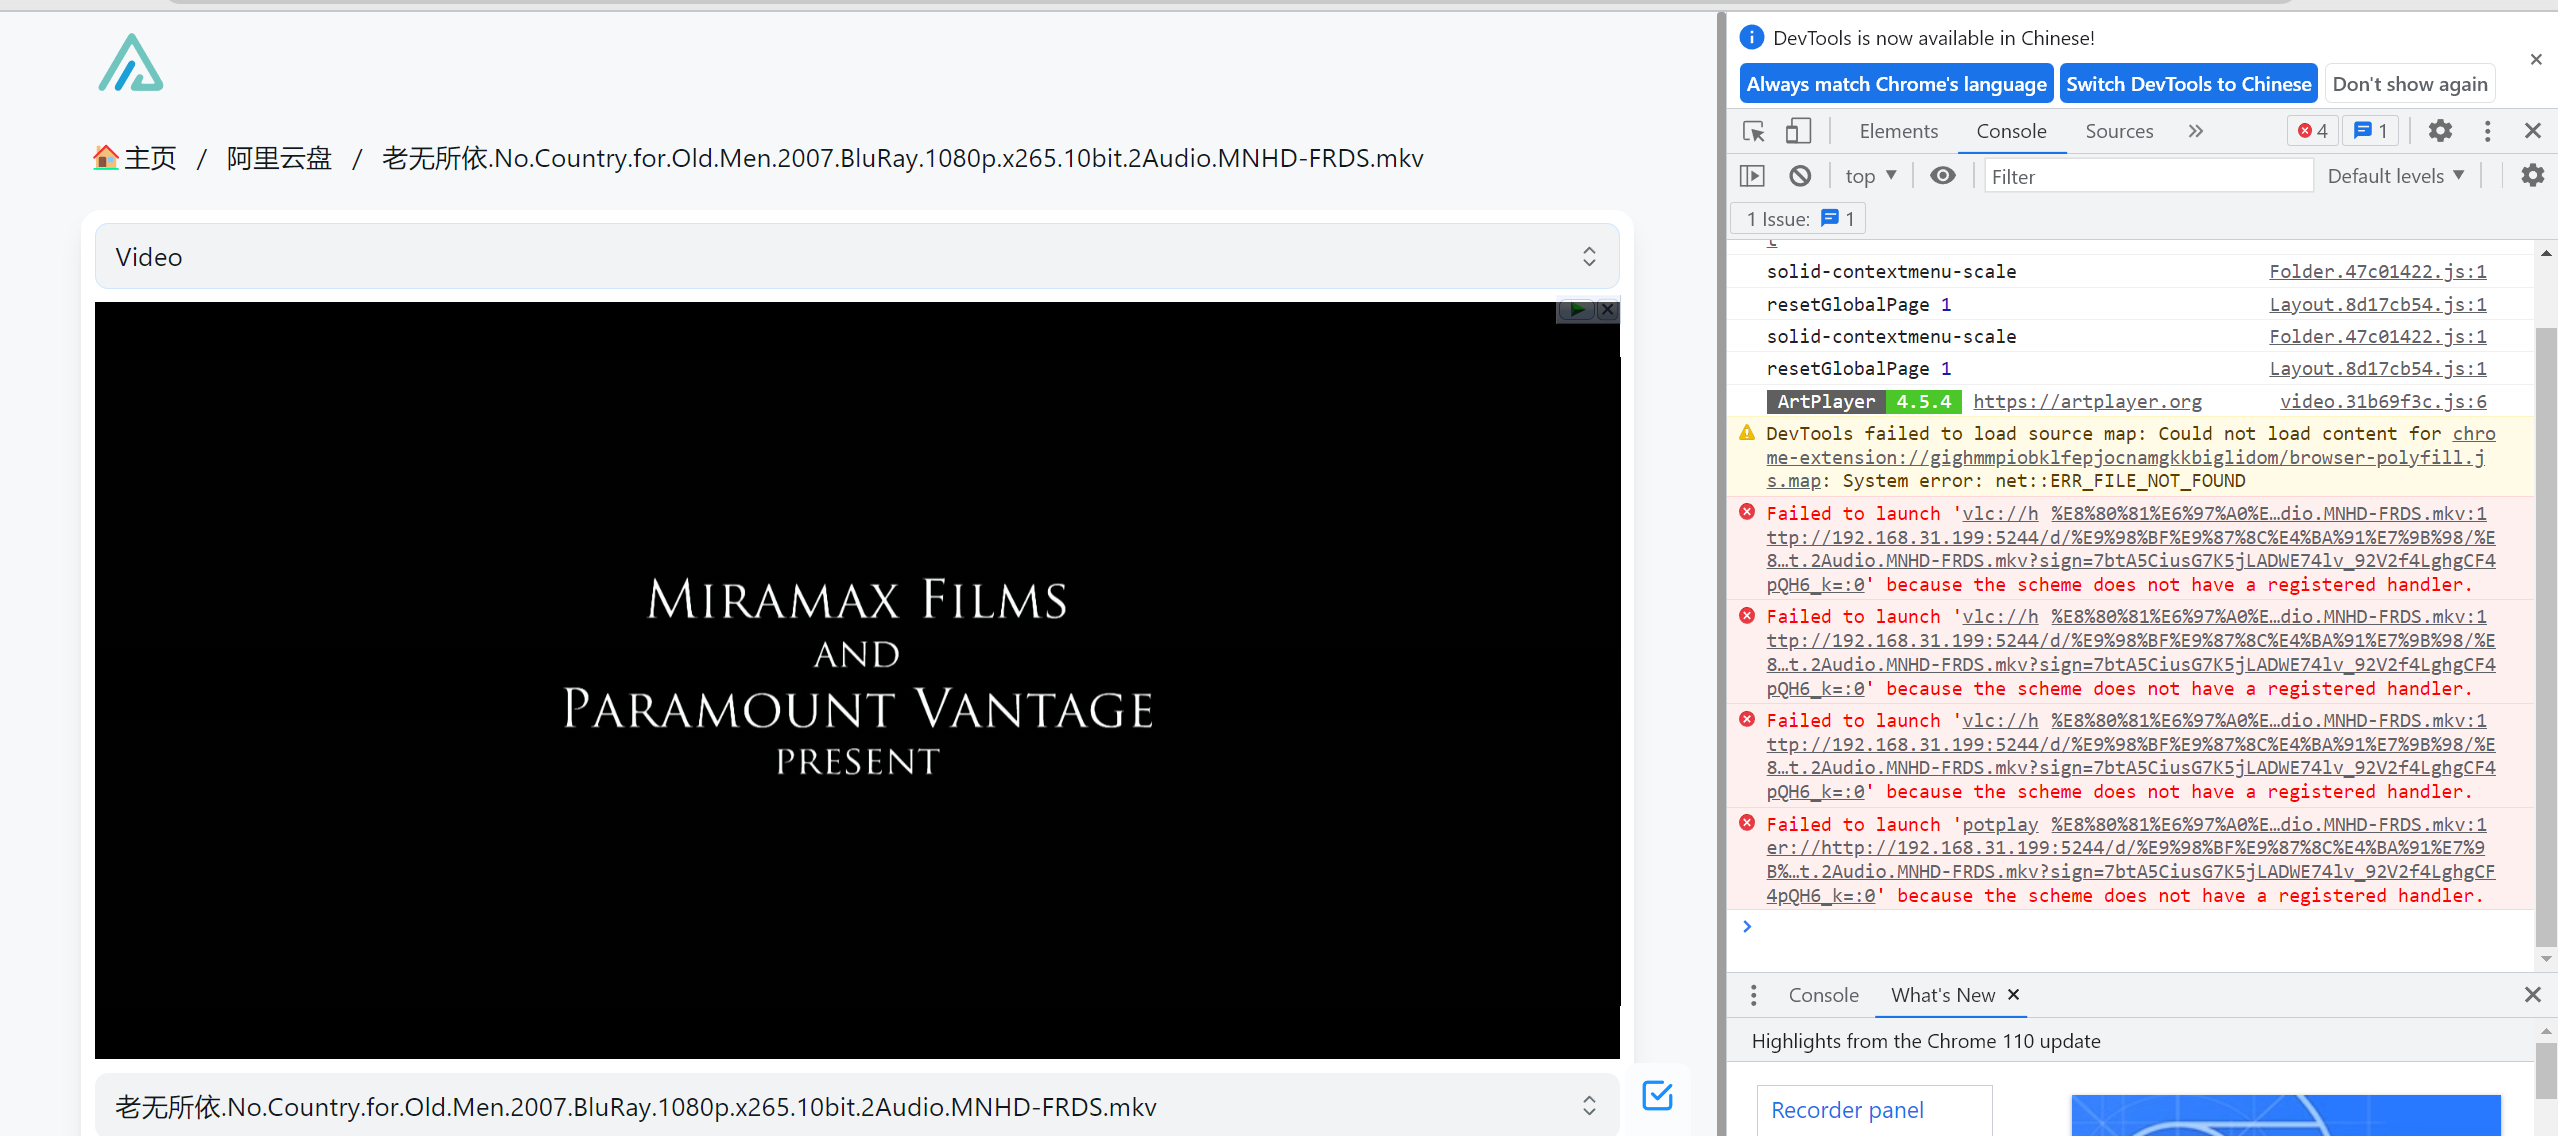Open the Recorder panel link

(1847, 1110)
